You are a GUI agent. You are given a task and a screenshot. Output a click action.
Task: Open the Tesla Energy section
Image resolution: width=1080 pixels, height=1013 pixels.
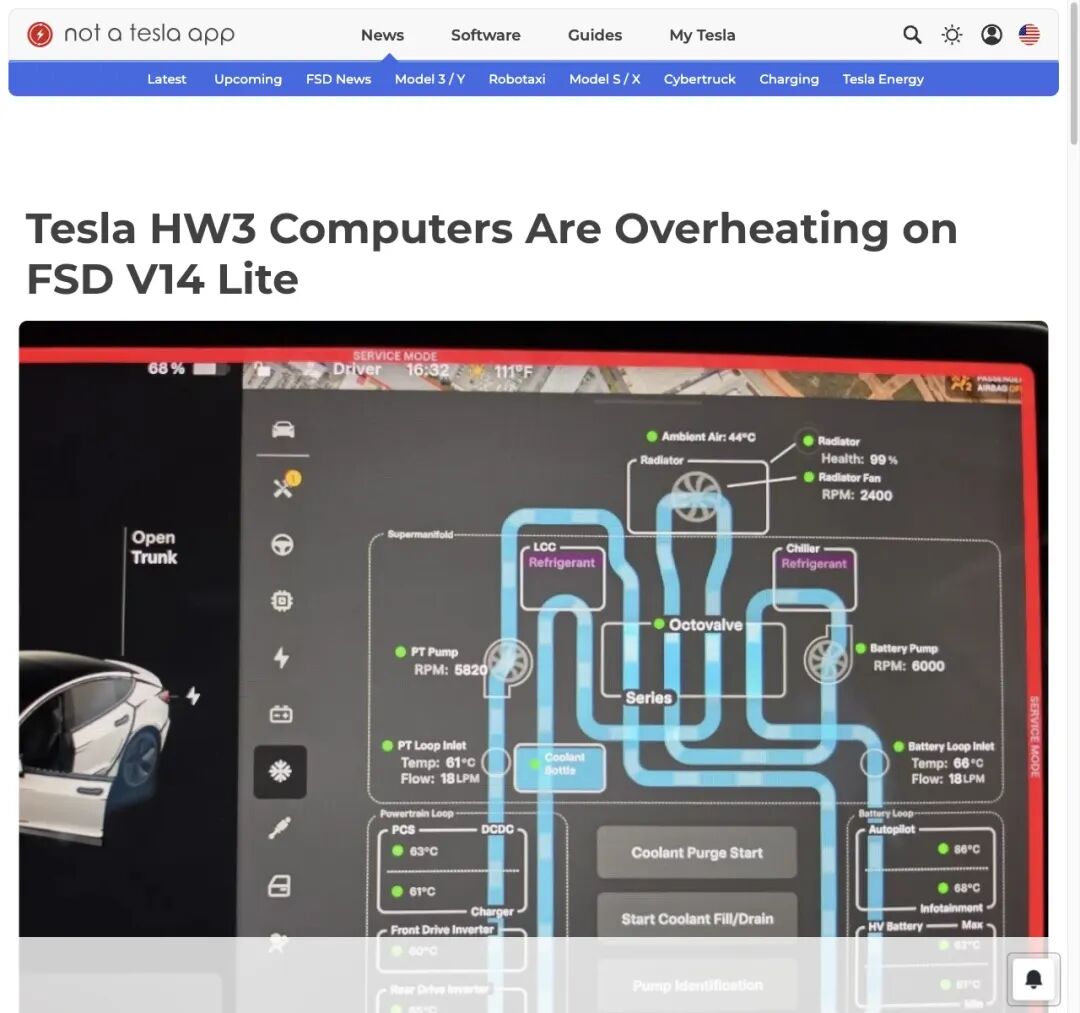(883, 79)
